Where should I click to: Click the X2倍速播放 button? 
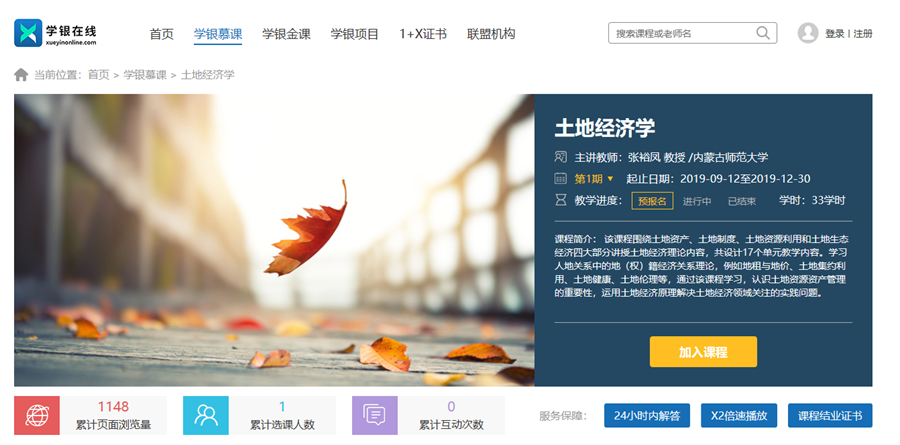pos(739,416)
